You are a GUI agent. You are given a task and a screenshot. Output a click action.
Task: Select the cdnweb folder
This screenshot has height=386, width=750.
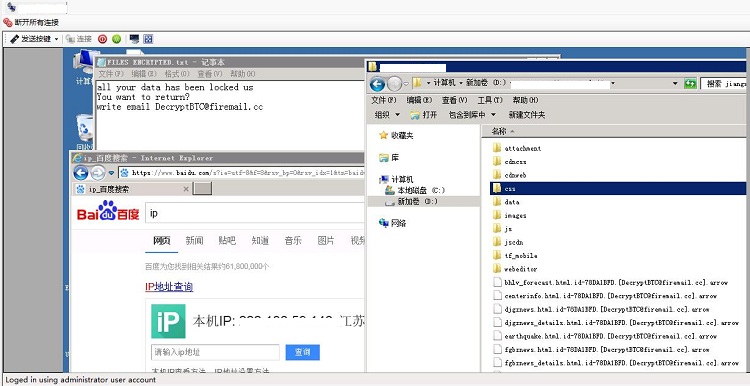[510, 175]
